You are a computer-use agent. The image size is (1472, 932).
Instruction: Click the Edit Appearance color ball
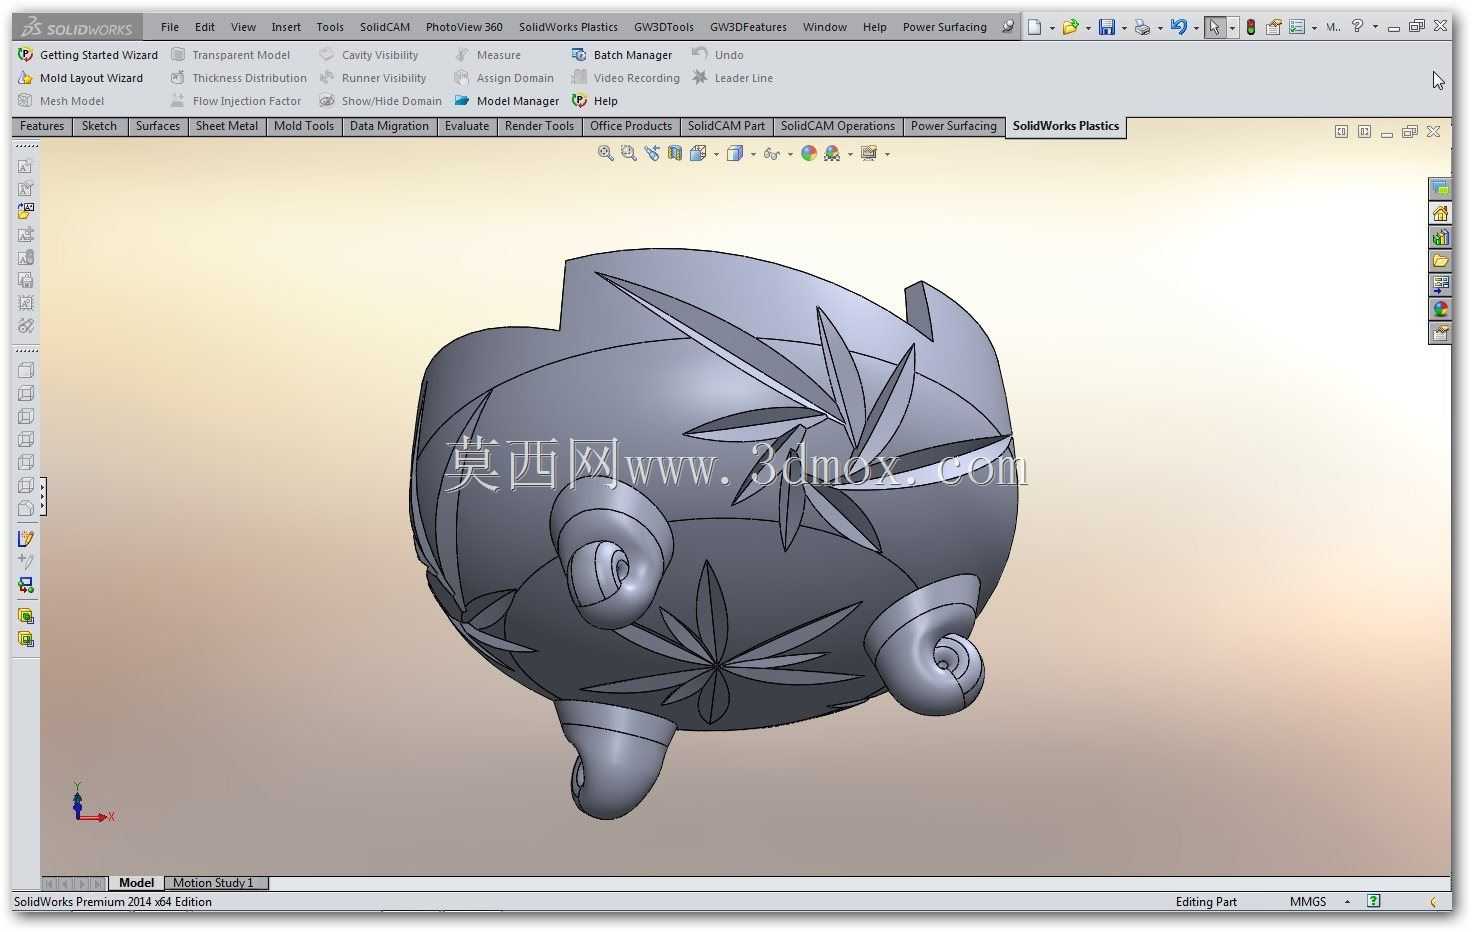pos(808,153)
